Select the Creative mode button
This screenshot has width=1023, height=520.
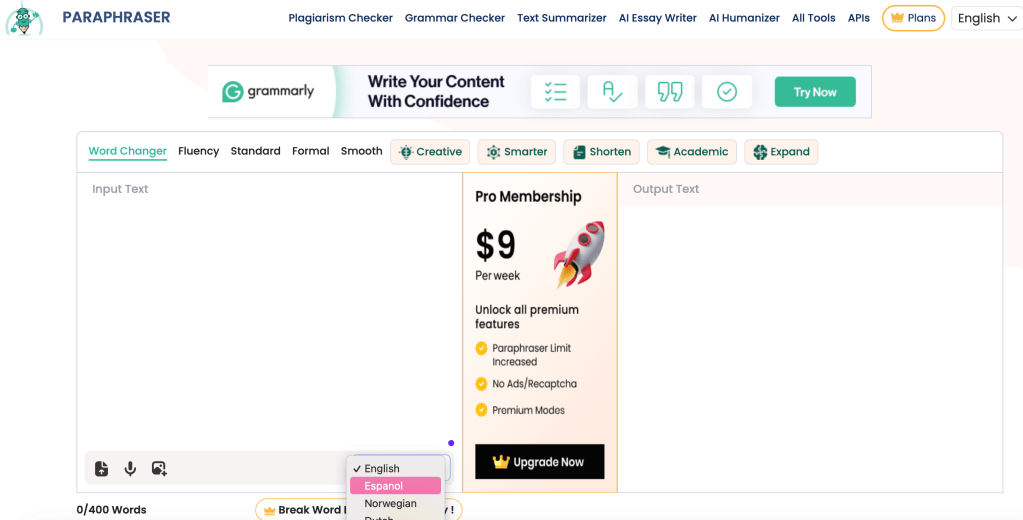click(x=430, y=152)
